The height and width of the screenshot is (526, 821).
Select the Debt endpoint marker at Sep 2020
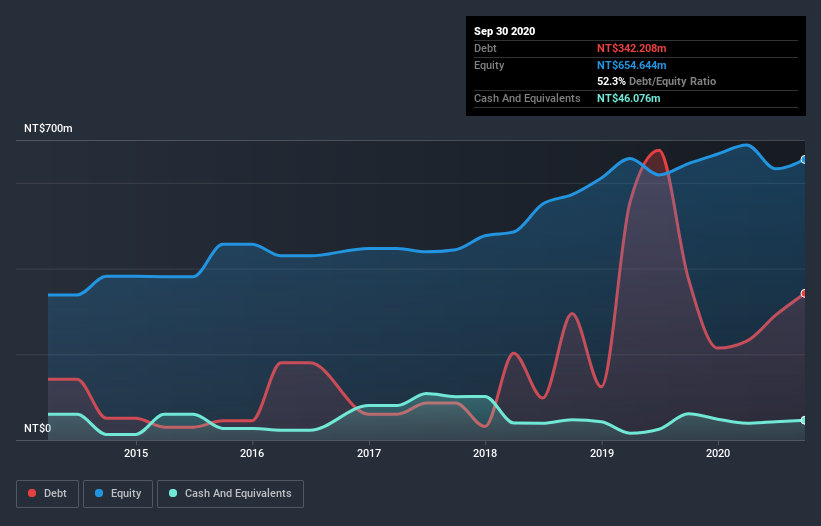click(x=804, y=294)
